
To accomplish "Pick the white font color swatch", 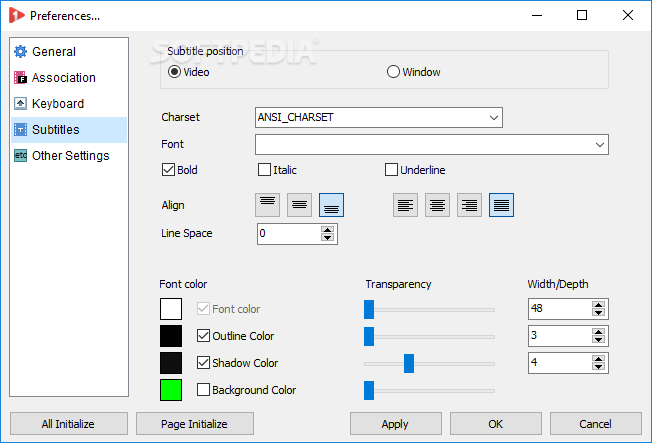I will [171, 309].
